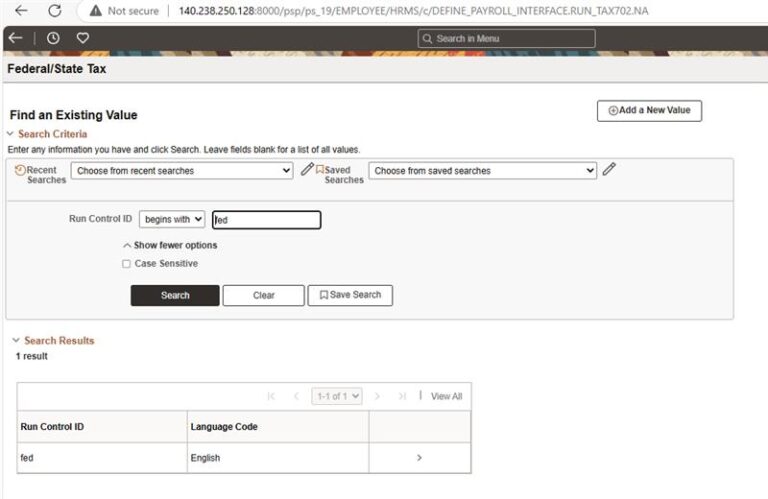Enable the Case Sensitive checkbox
Viewport: 768px width, 499px height.
pyautogui.click(x=126, y=264)
